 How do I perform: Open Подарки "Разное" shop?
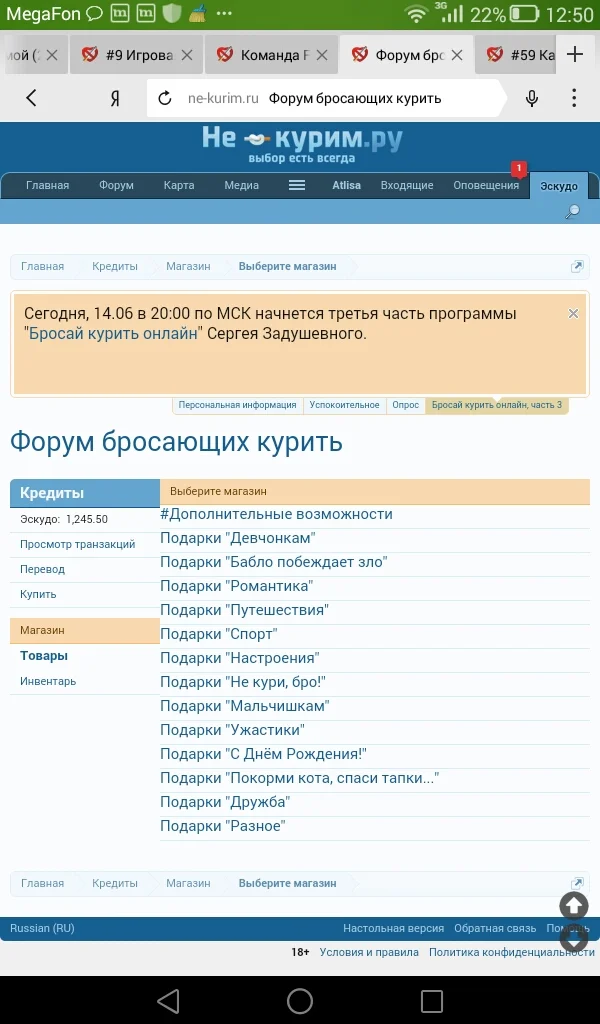click(223, 826)
